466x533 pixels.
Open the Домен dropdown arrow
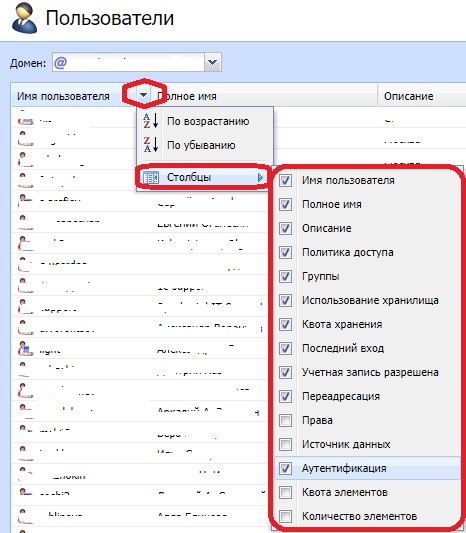[213, 63]
